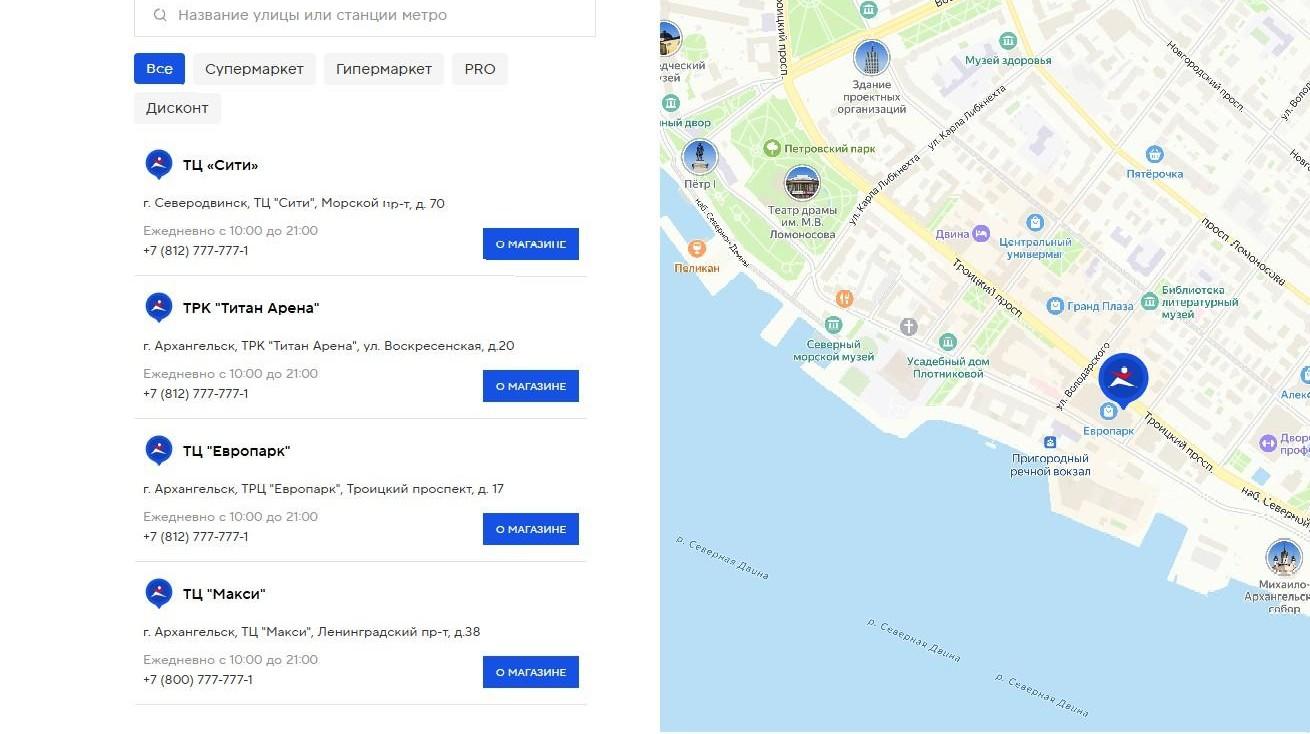1310x734 pixels.
Task: Click the "ул. Володарского" street label
Action: [x=1083, y=376]
